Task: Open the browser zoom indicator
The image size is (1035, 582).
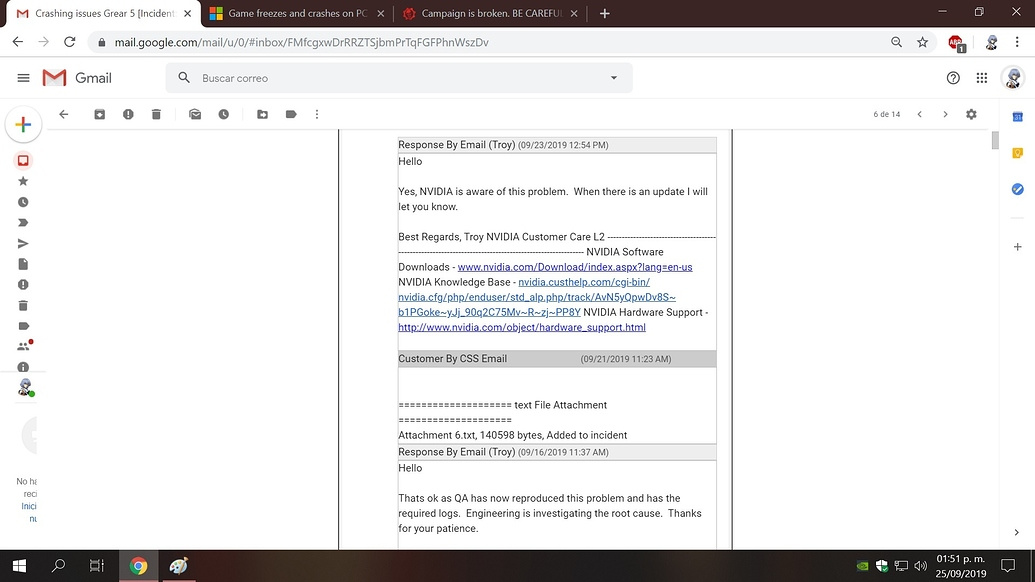Action: (896, 42)
